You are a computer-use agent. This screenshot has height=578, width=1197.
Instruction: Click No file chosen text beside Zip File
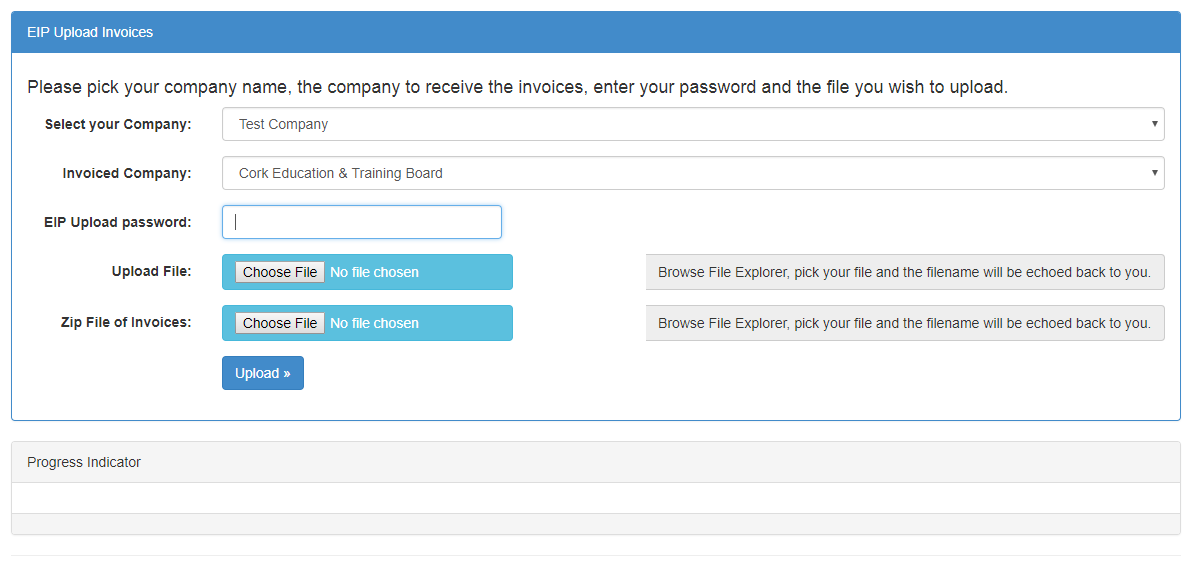click(374, 323)
